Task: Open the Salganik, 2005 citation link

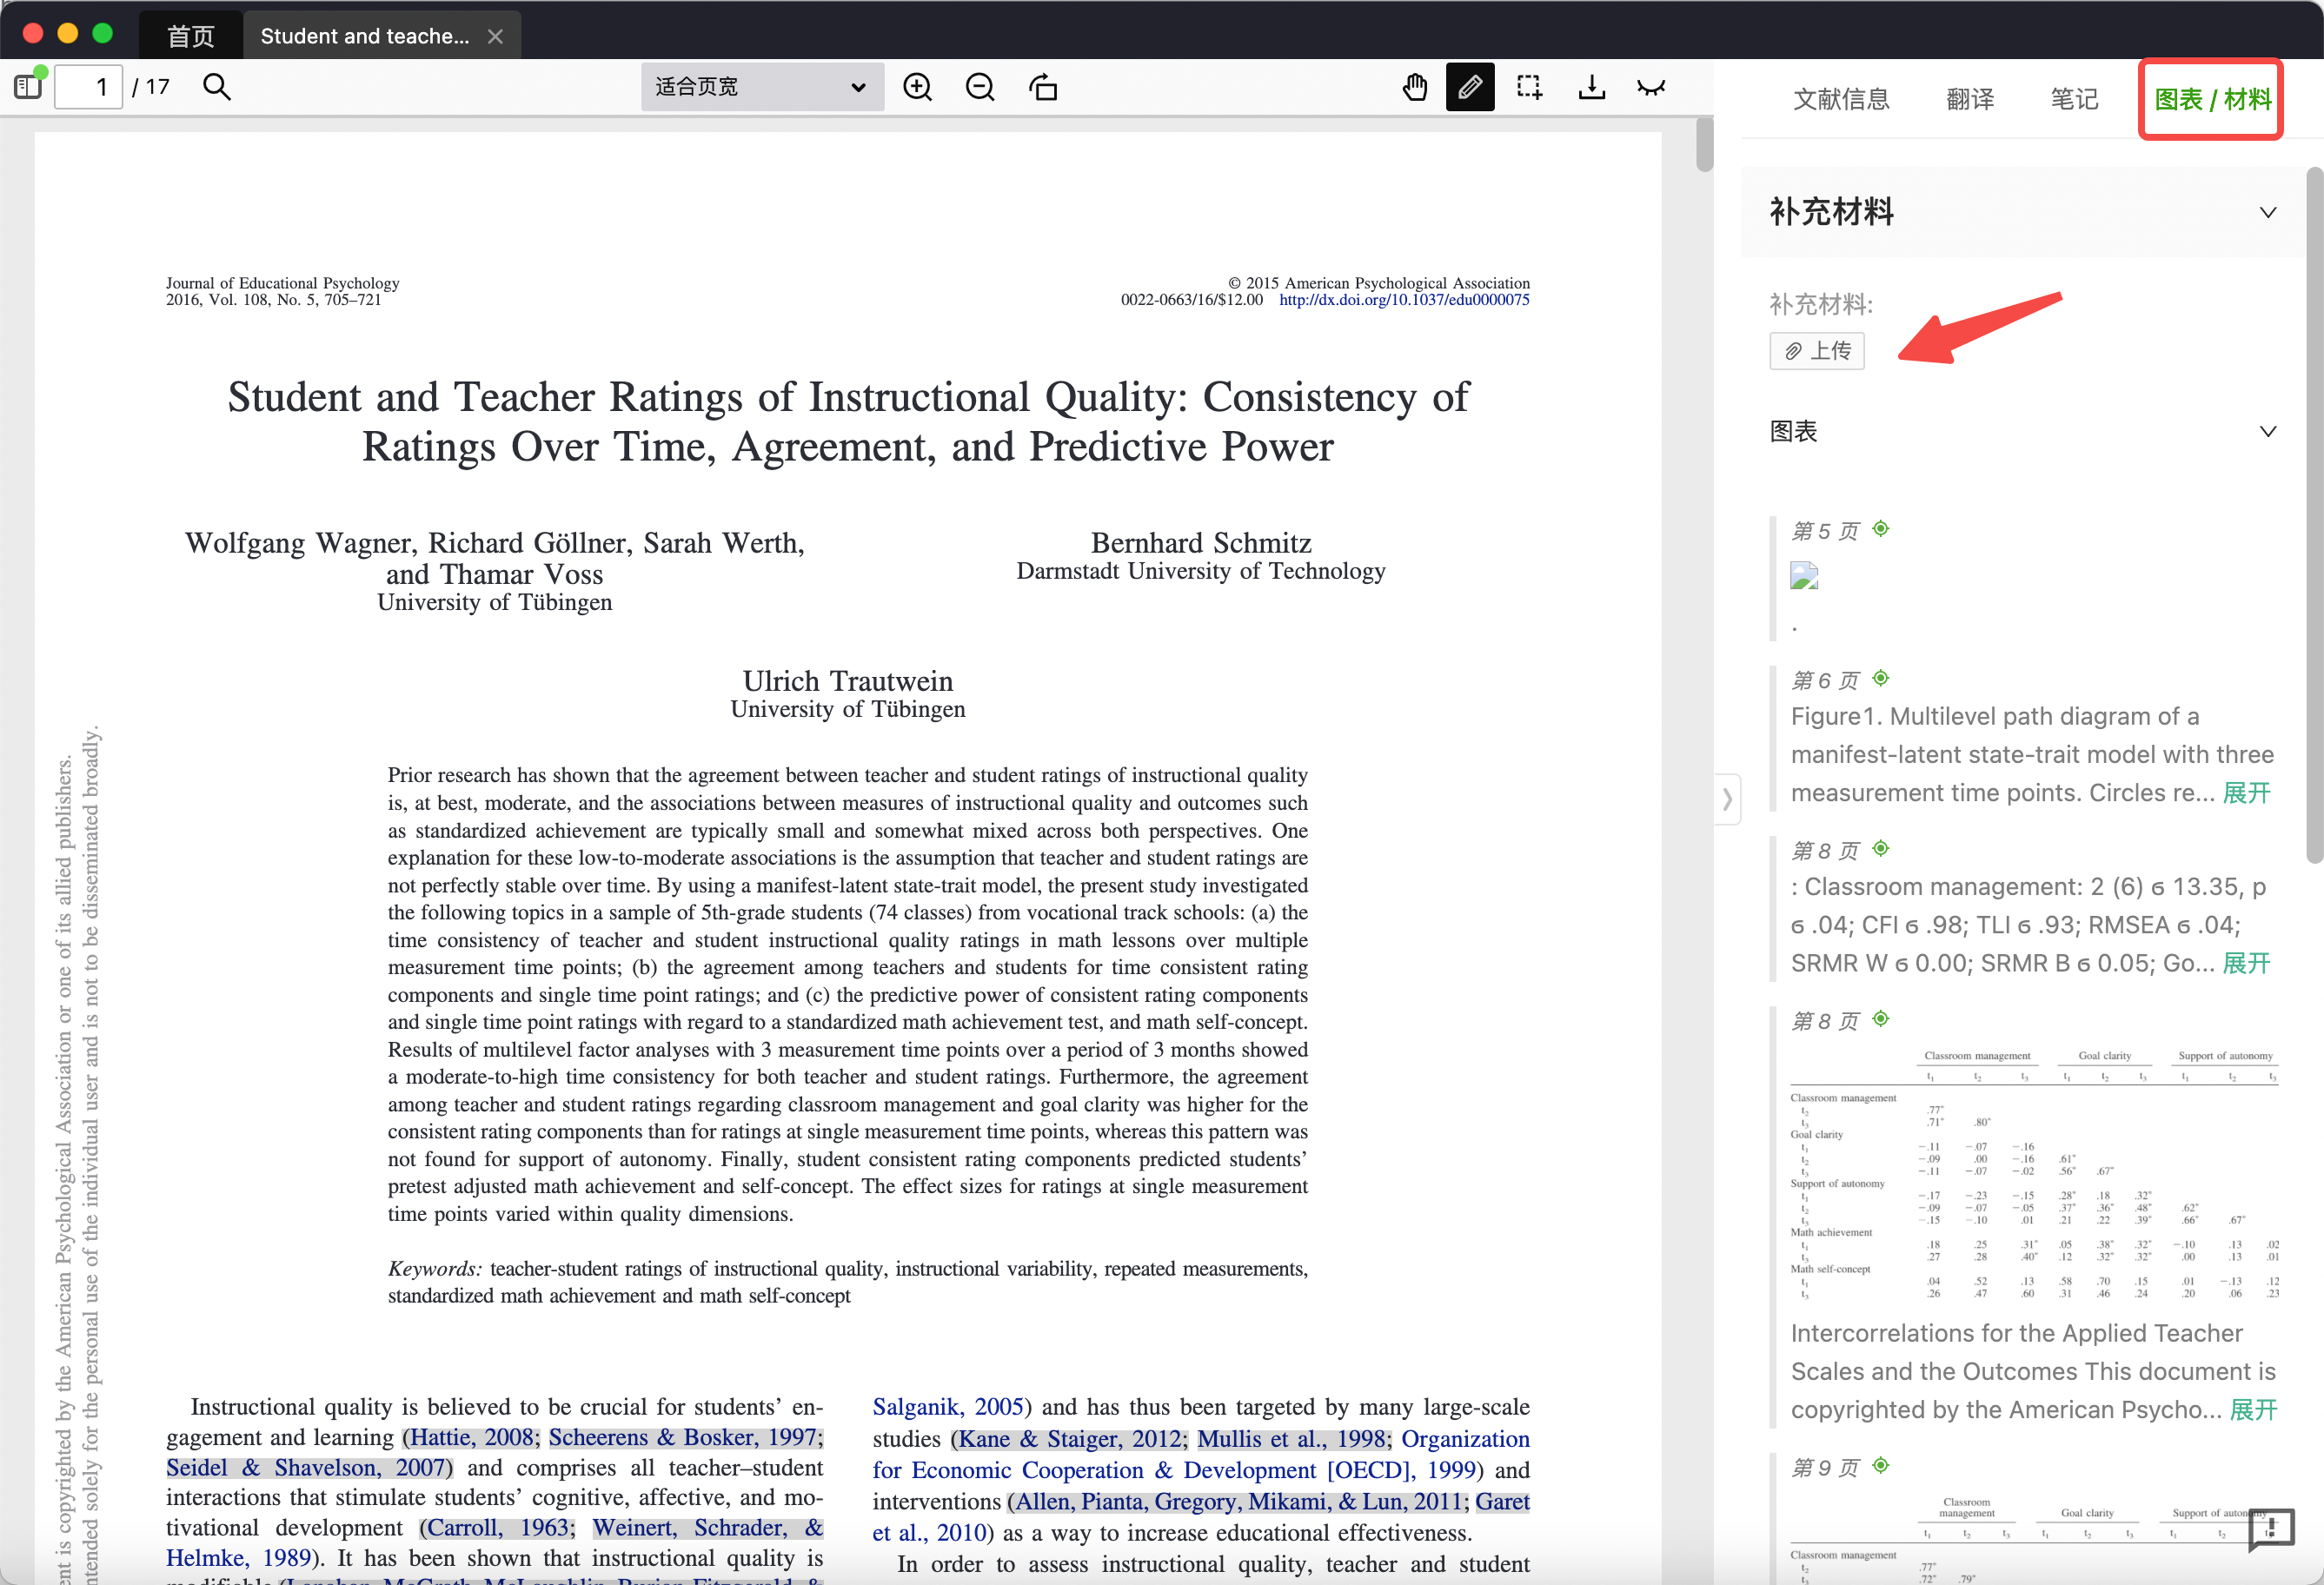Action: 948,1407
